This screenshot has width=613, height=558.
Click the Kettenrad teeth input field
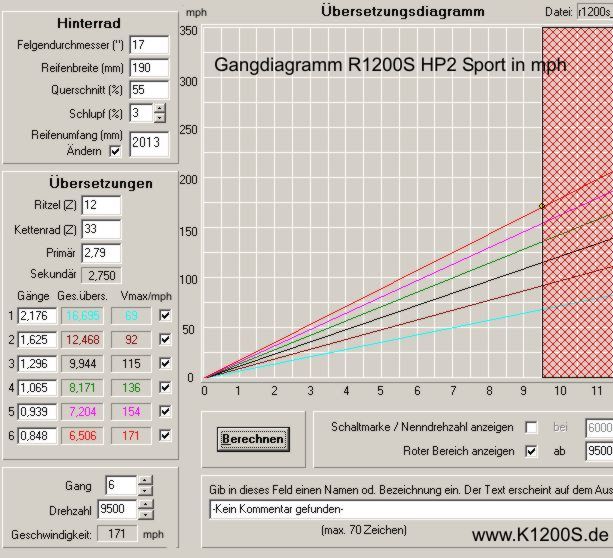tap(101, 229)
